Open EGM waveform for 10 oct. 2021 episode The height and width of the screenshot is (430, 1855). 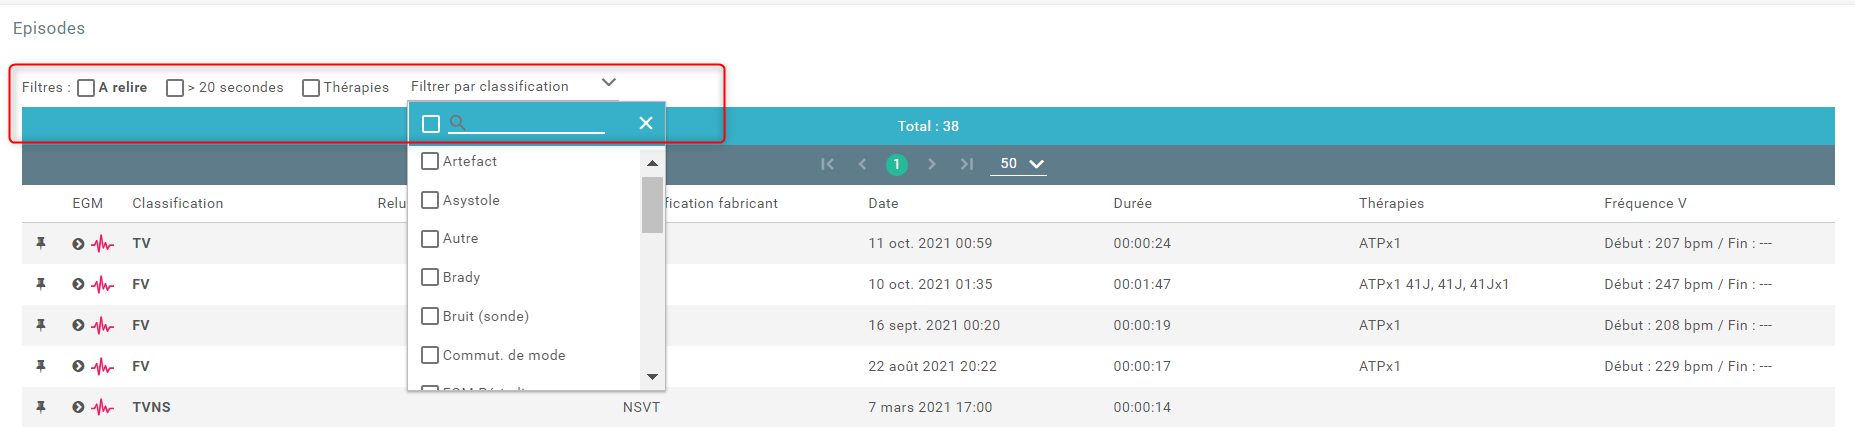[102, 284]
